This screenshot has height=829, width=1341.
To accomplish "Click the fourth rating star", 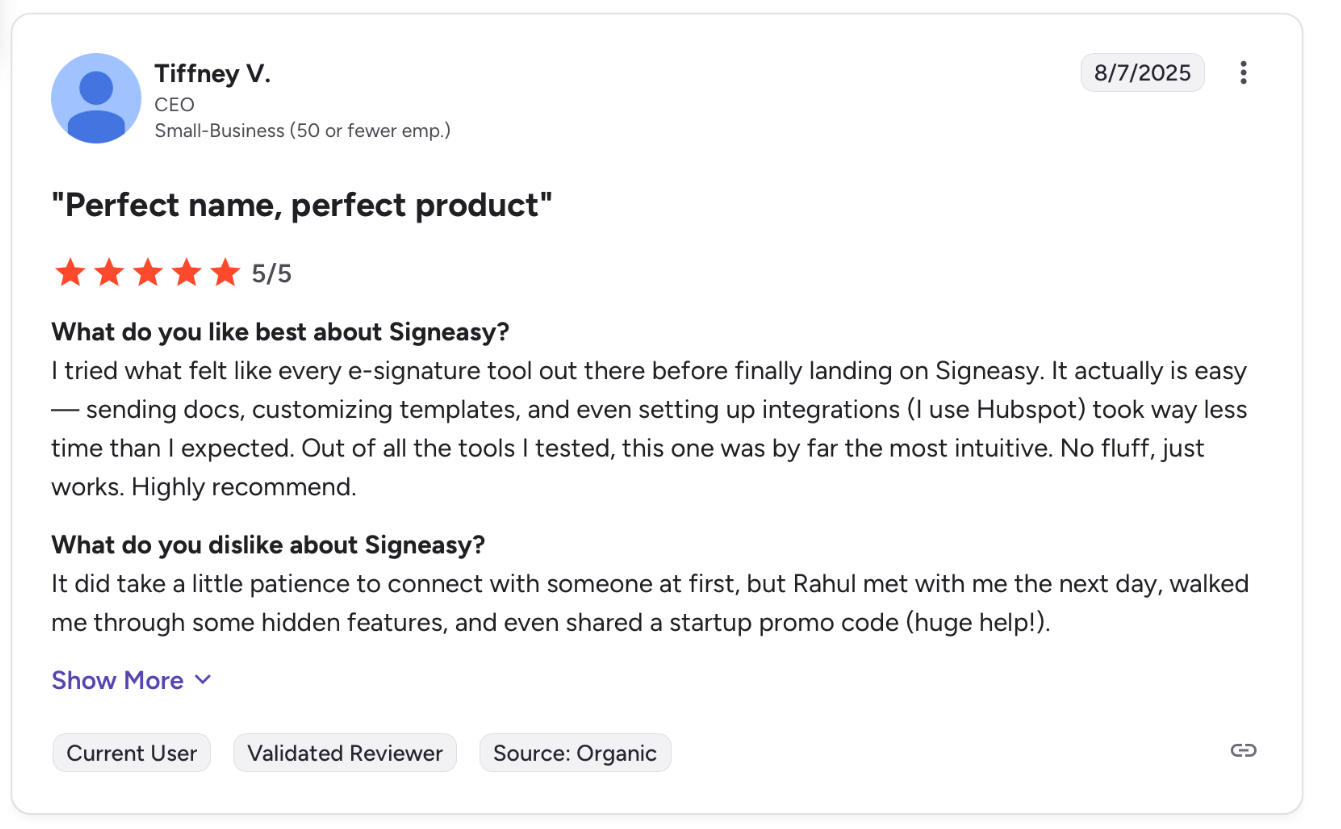I will 187,272.
